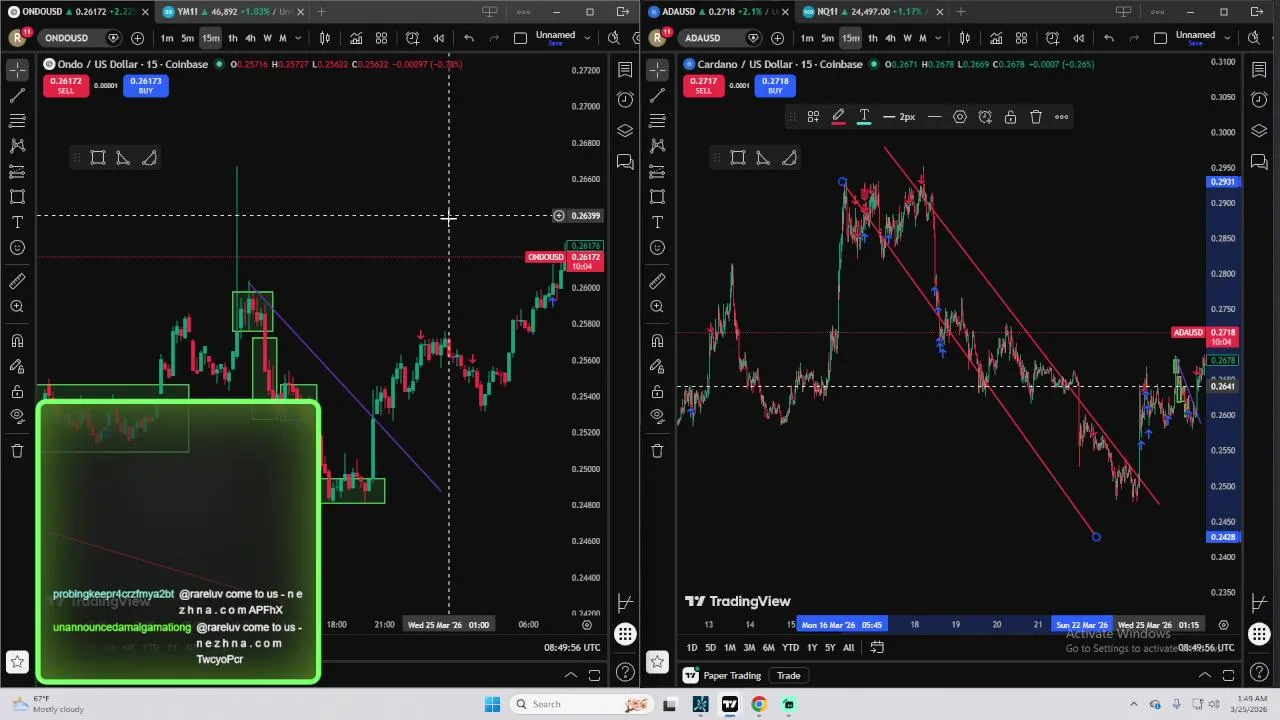Change line color via red pencil swatch
The height and width of the screenshot is (720, 1280).
(838, 117)
